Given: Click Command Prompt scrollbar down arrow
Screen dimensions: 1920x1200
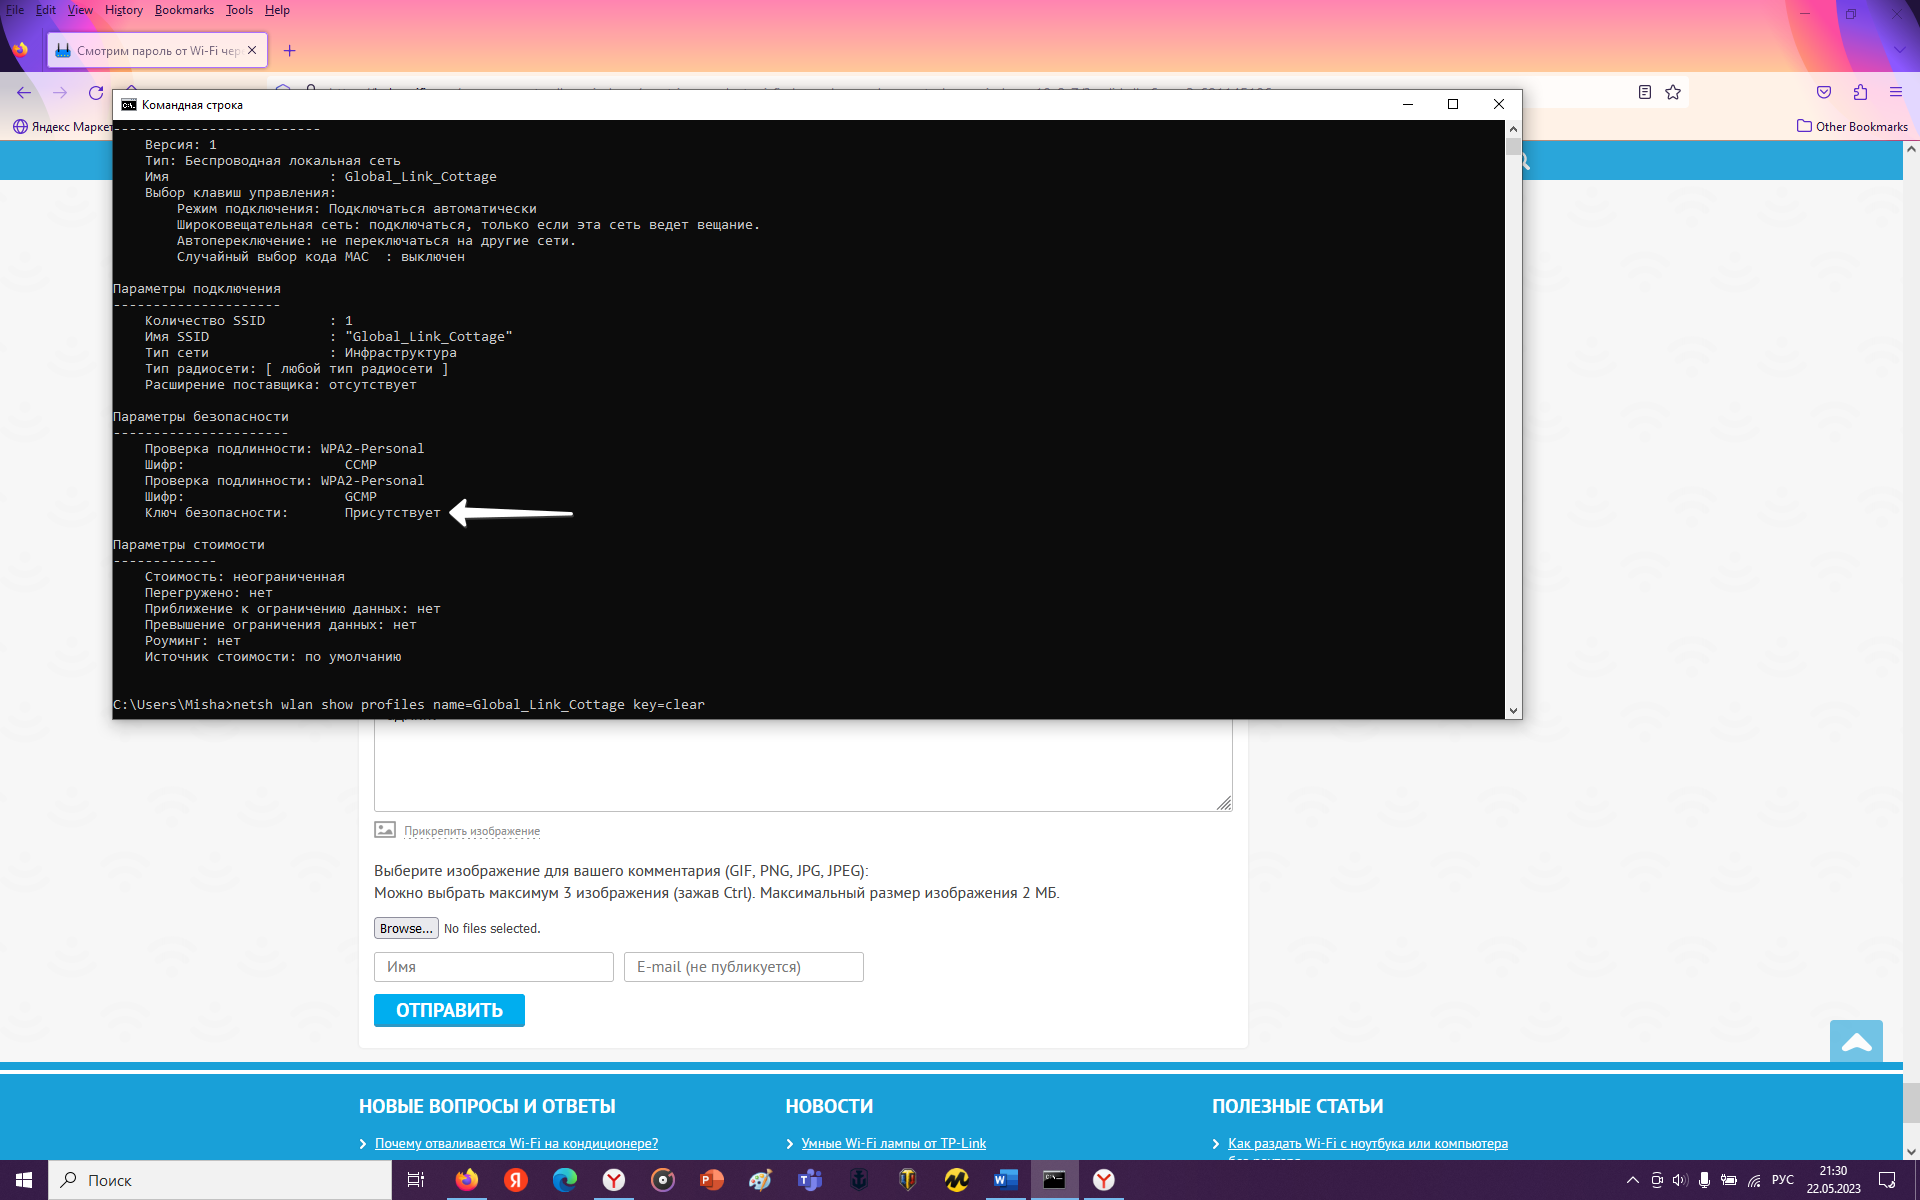Looking at the screenshot, I should click(x=1513, y=710).
